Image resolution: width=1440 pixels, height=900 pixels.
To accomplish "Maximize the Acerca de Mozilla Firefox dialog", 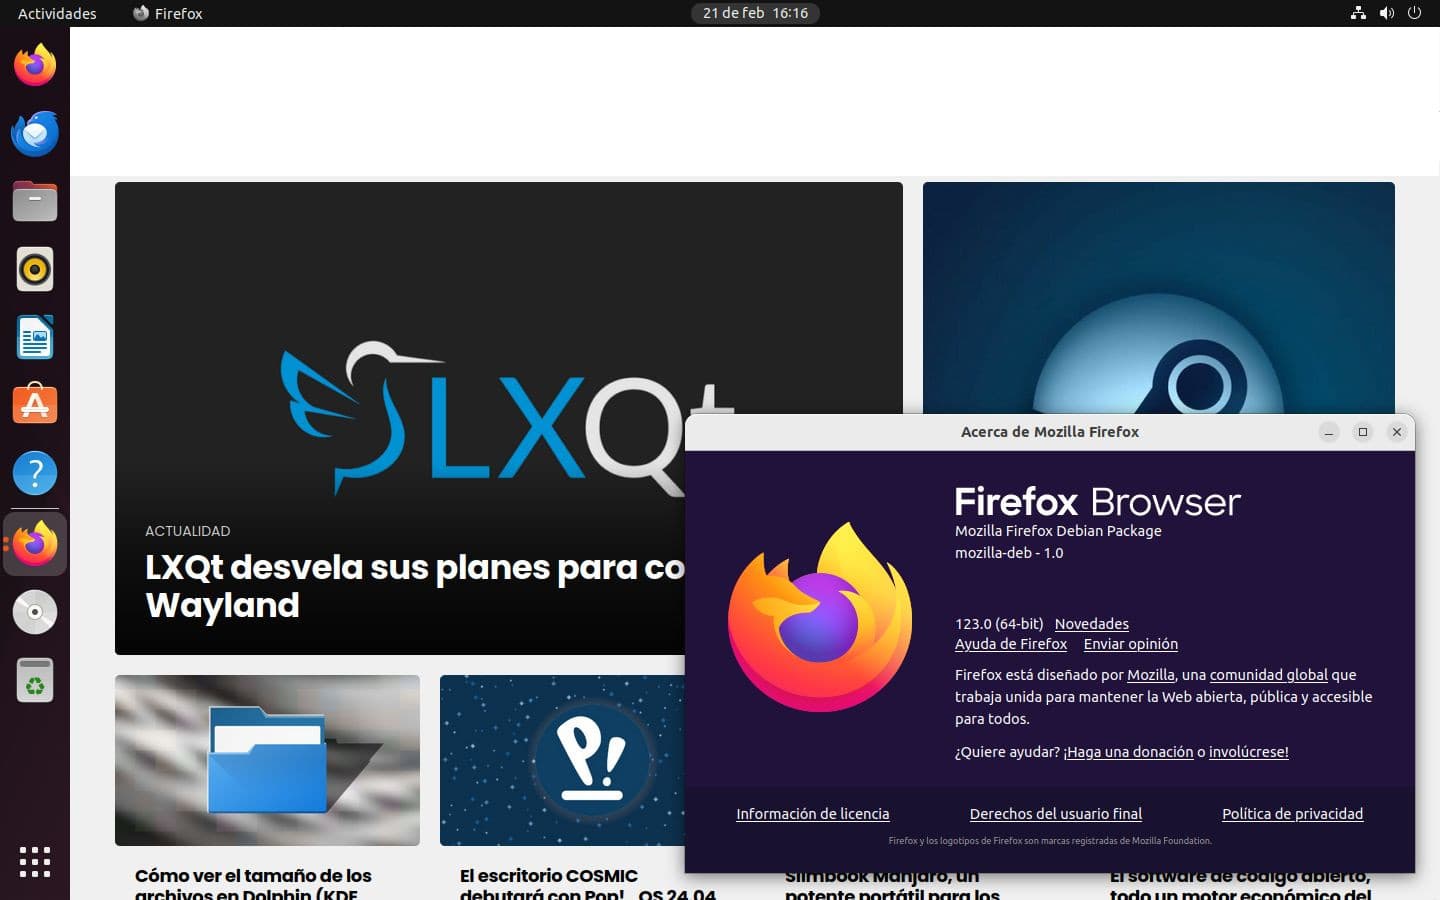I will [x=1362, y=432].
